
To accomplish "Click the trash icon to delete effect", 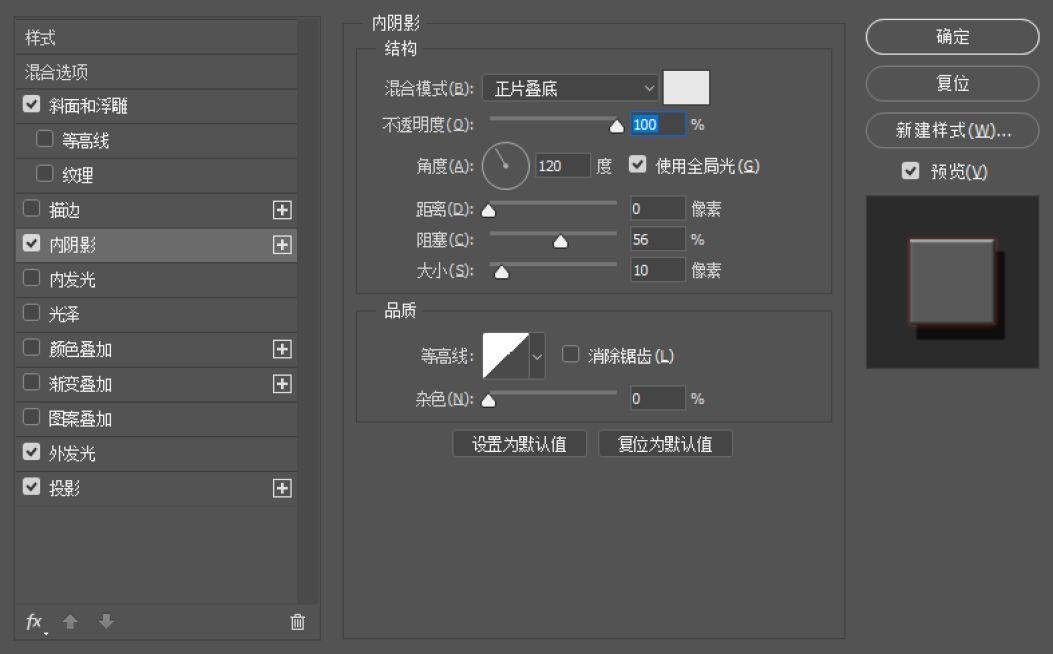I will [x=297, y=621].
